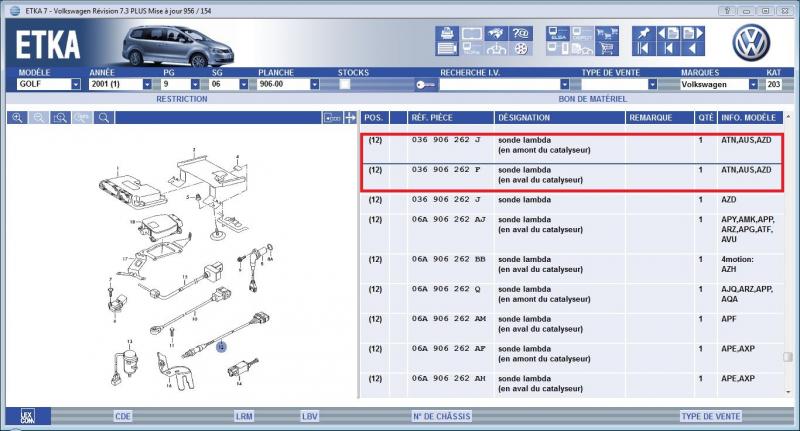Click highlighted position 12 in diagram
The image size is (800, 431).
click(x=221, y=347)
